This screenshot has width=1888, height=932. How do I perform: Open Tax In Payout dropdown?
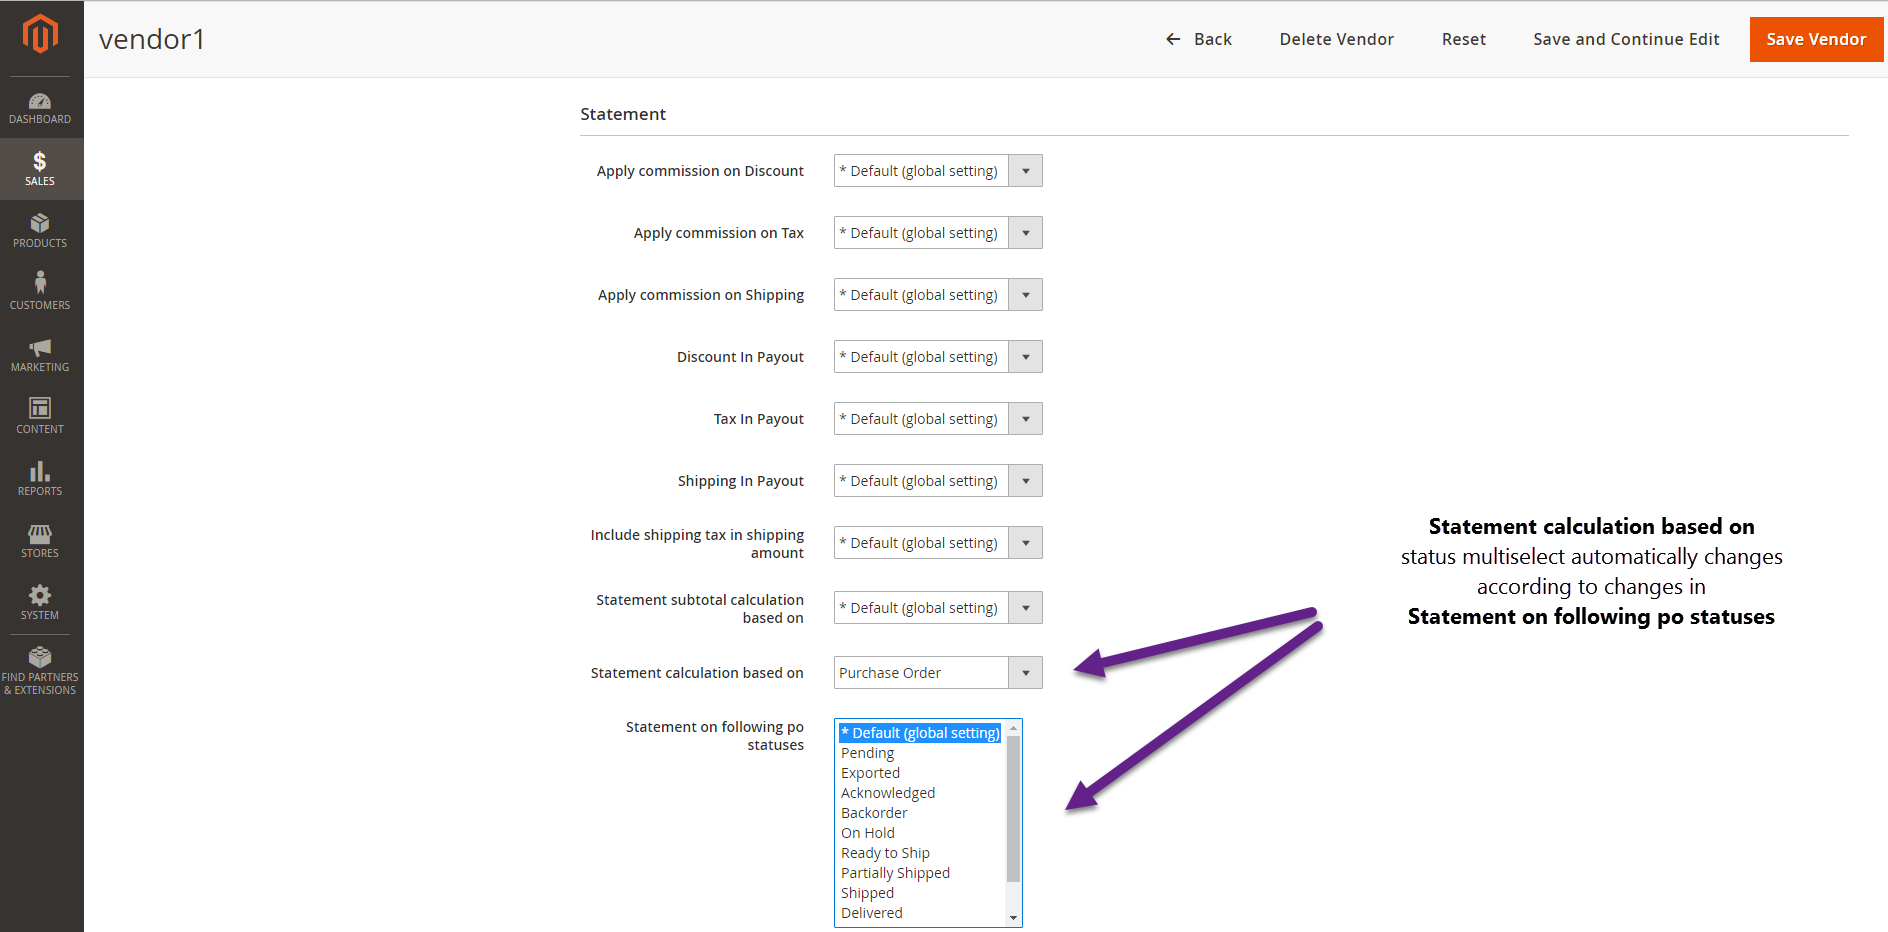[938, 419]
